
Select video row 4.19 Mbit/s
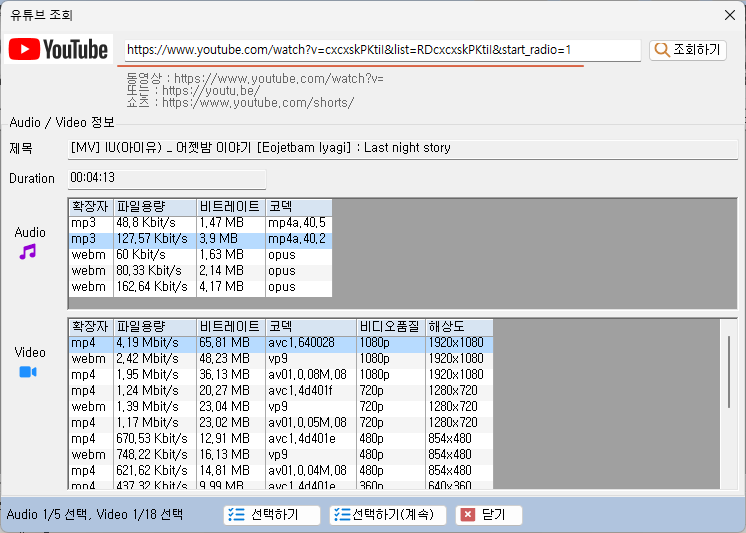point(281,343)
